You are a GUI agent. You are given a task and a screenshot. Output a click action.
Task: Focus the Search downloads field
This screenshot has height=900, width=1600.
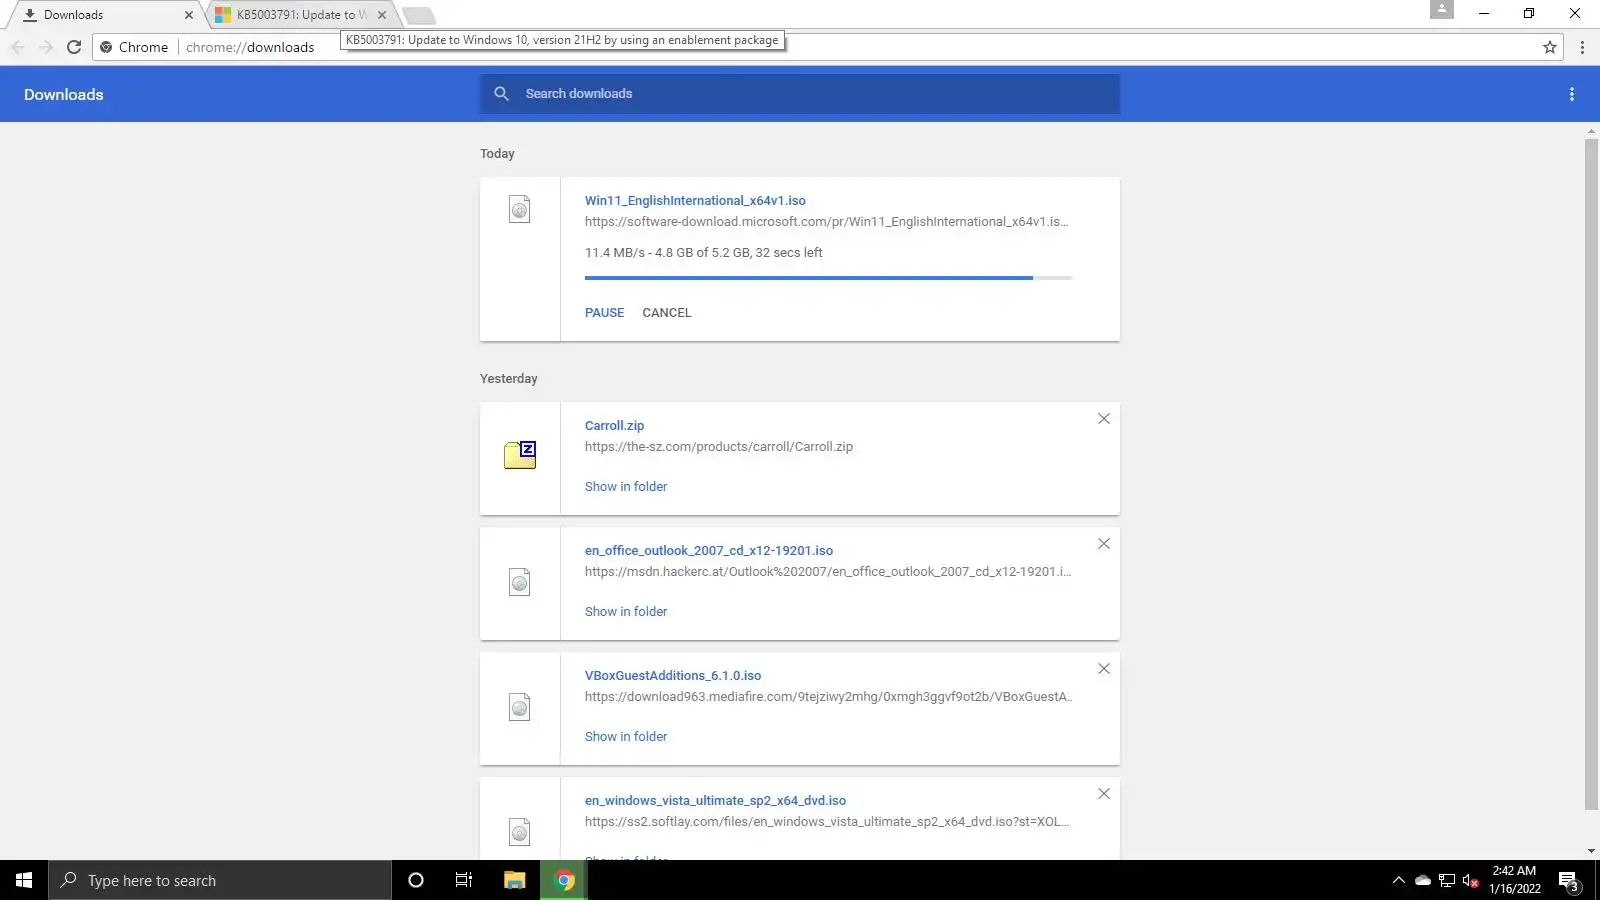click(800, 94)
